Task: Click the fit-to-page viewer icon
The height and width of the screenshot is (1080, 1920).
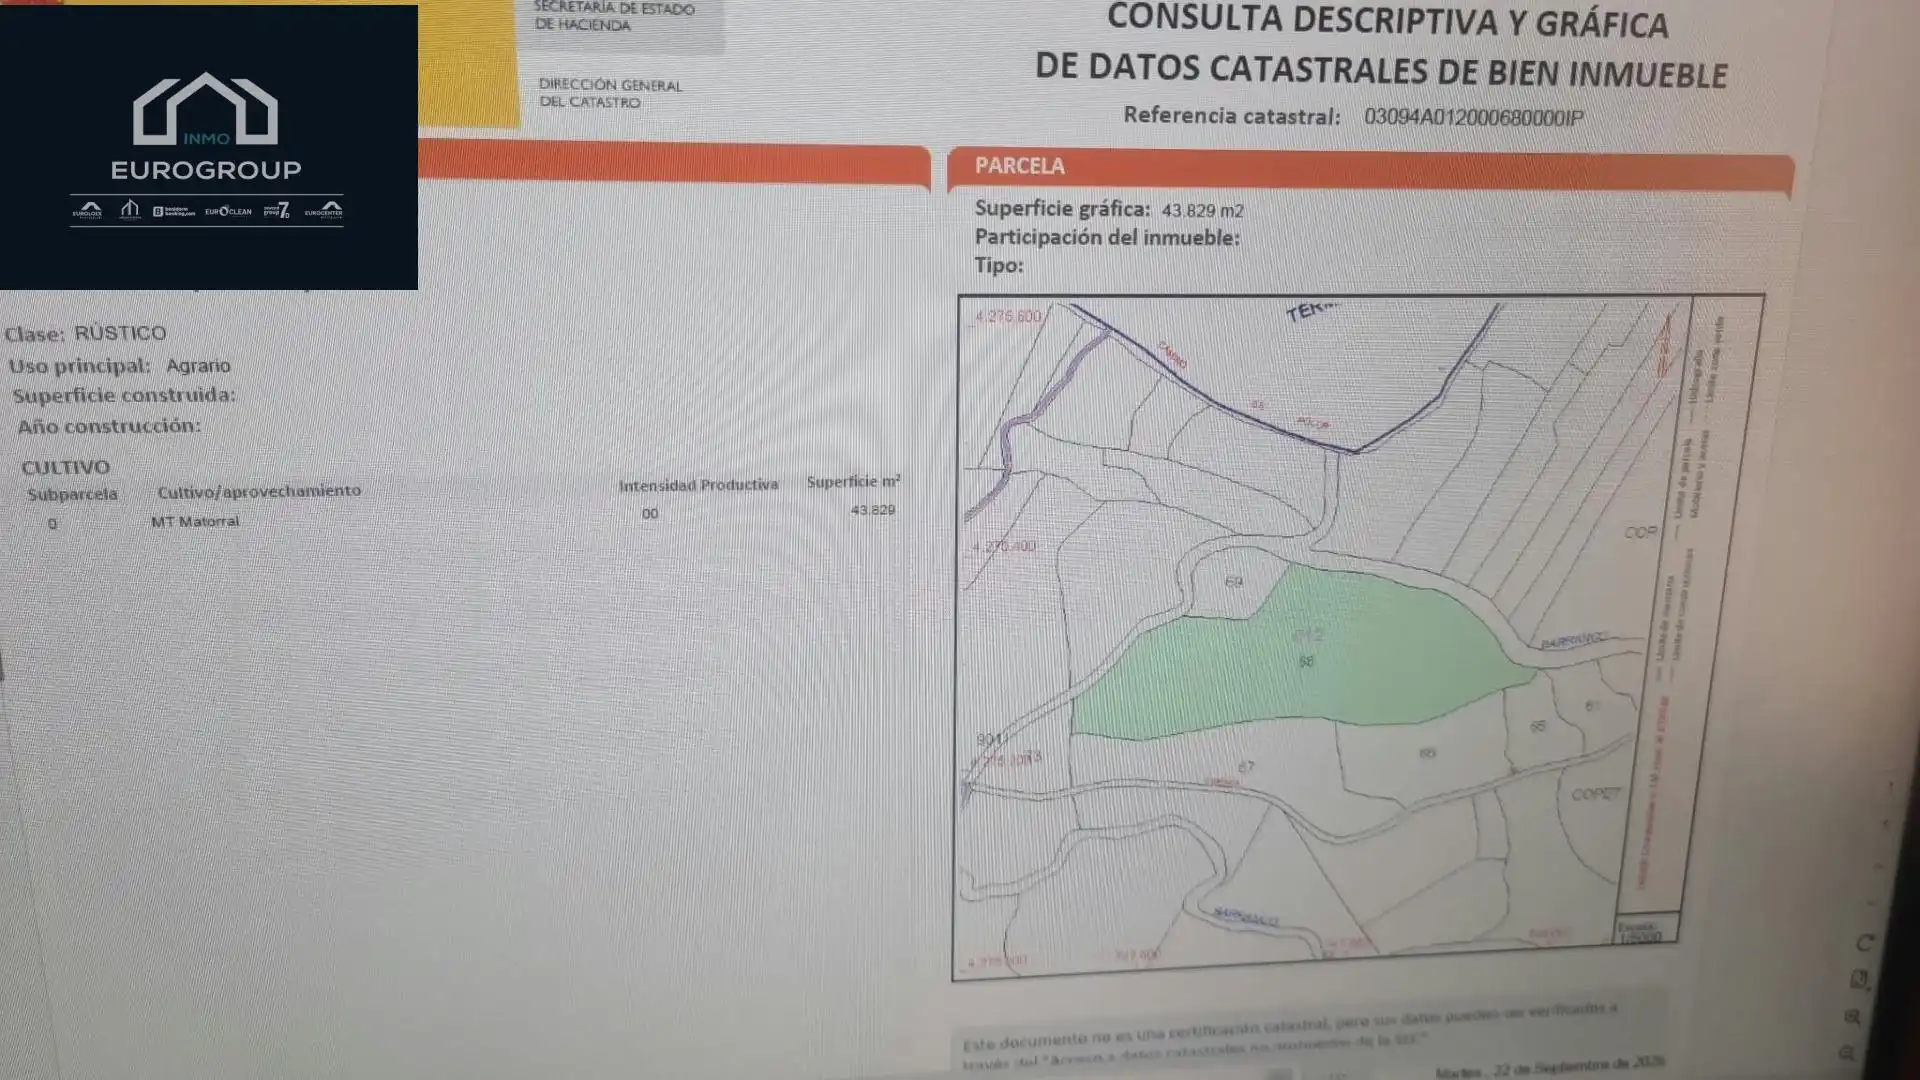Action: coord(1859,980)
